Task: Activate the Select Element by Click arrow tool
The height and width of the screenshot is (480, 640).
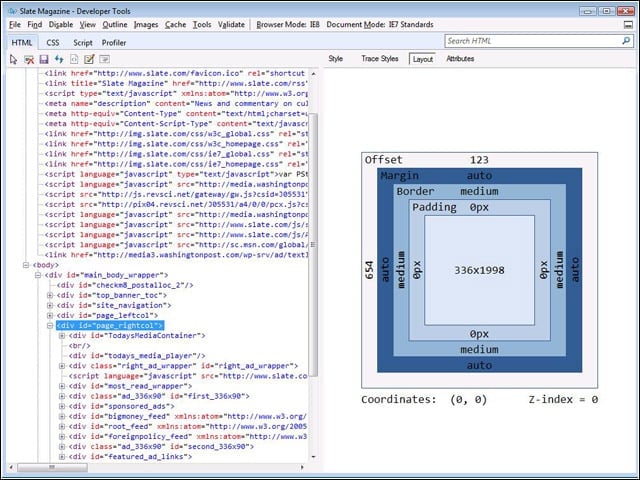Action: (x=13, y=60)
